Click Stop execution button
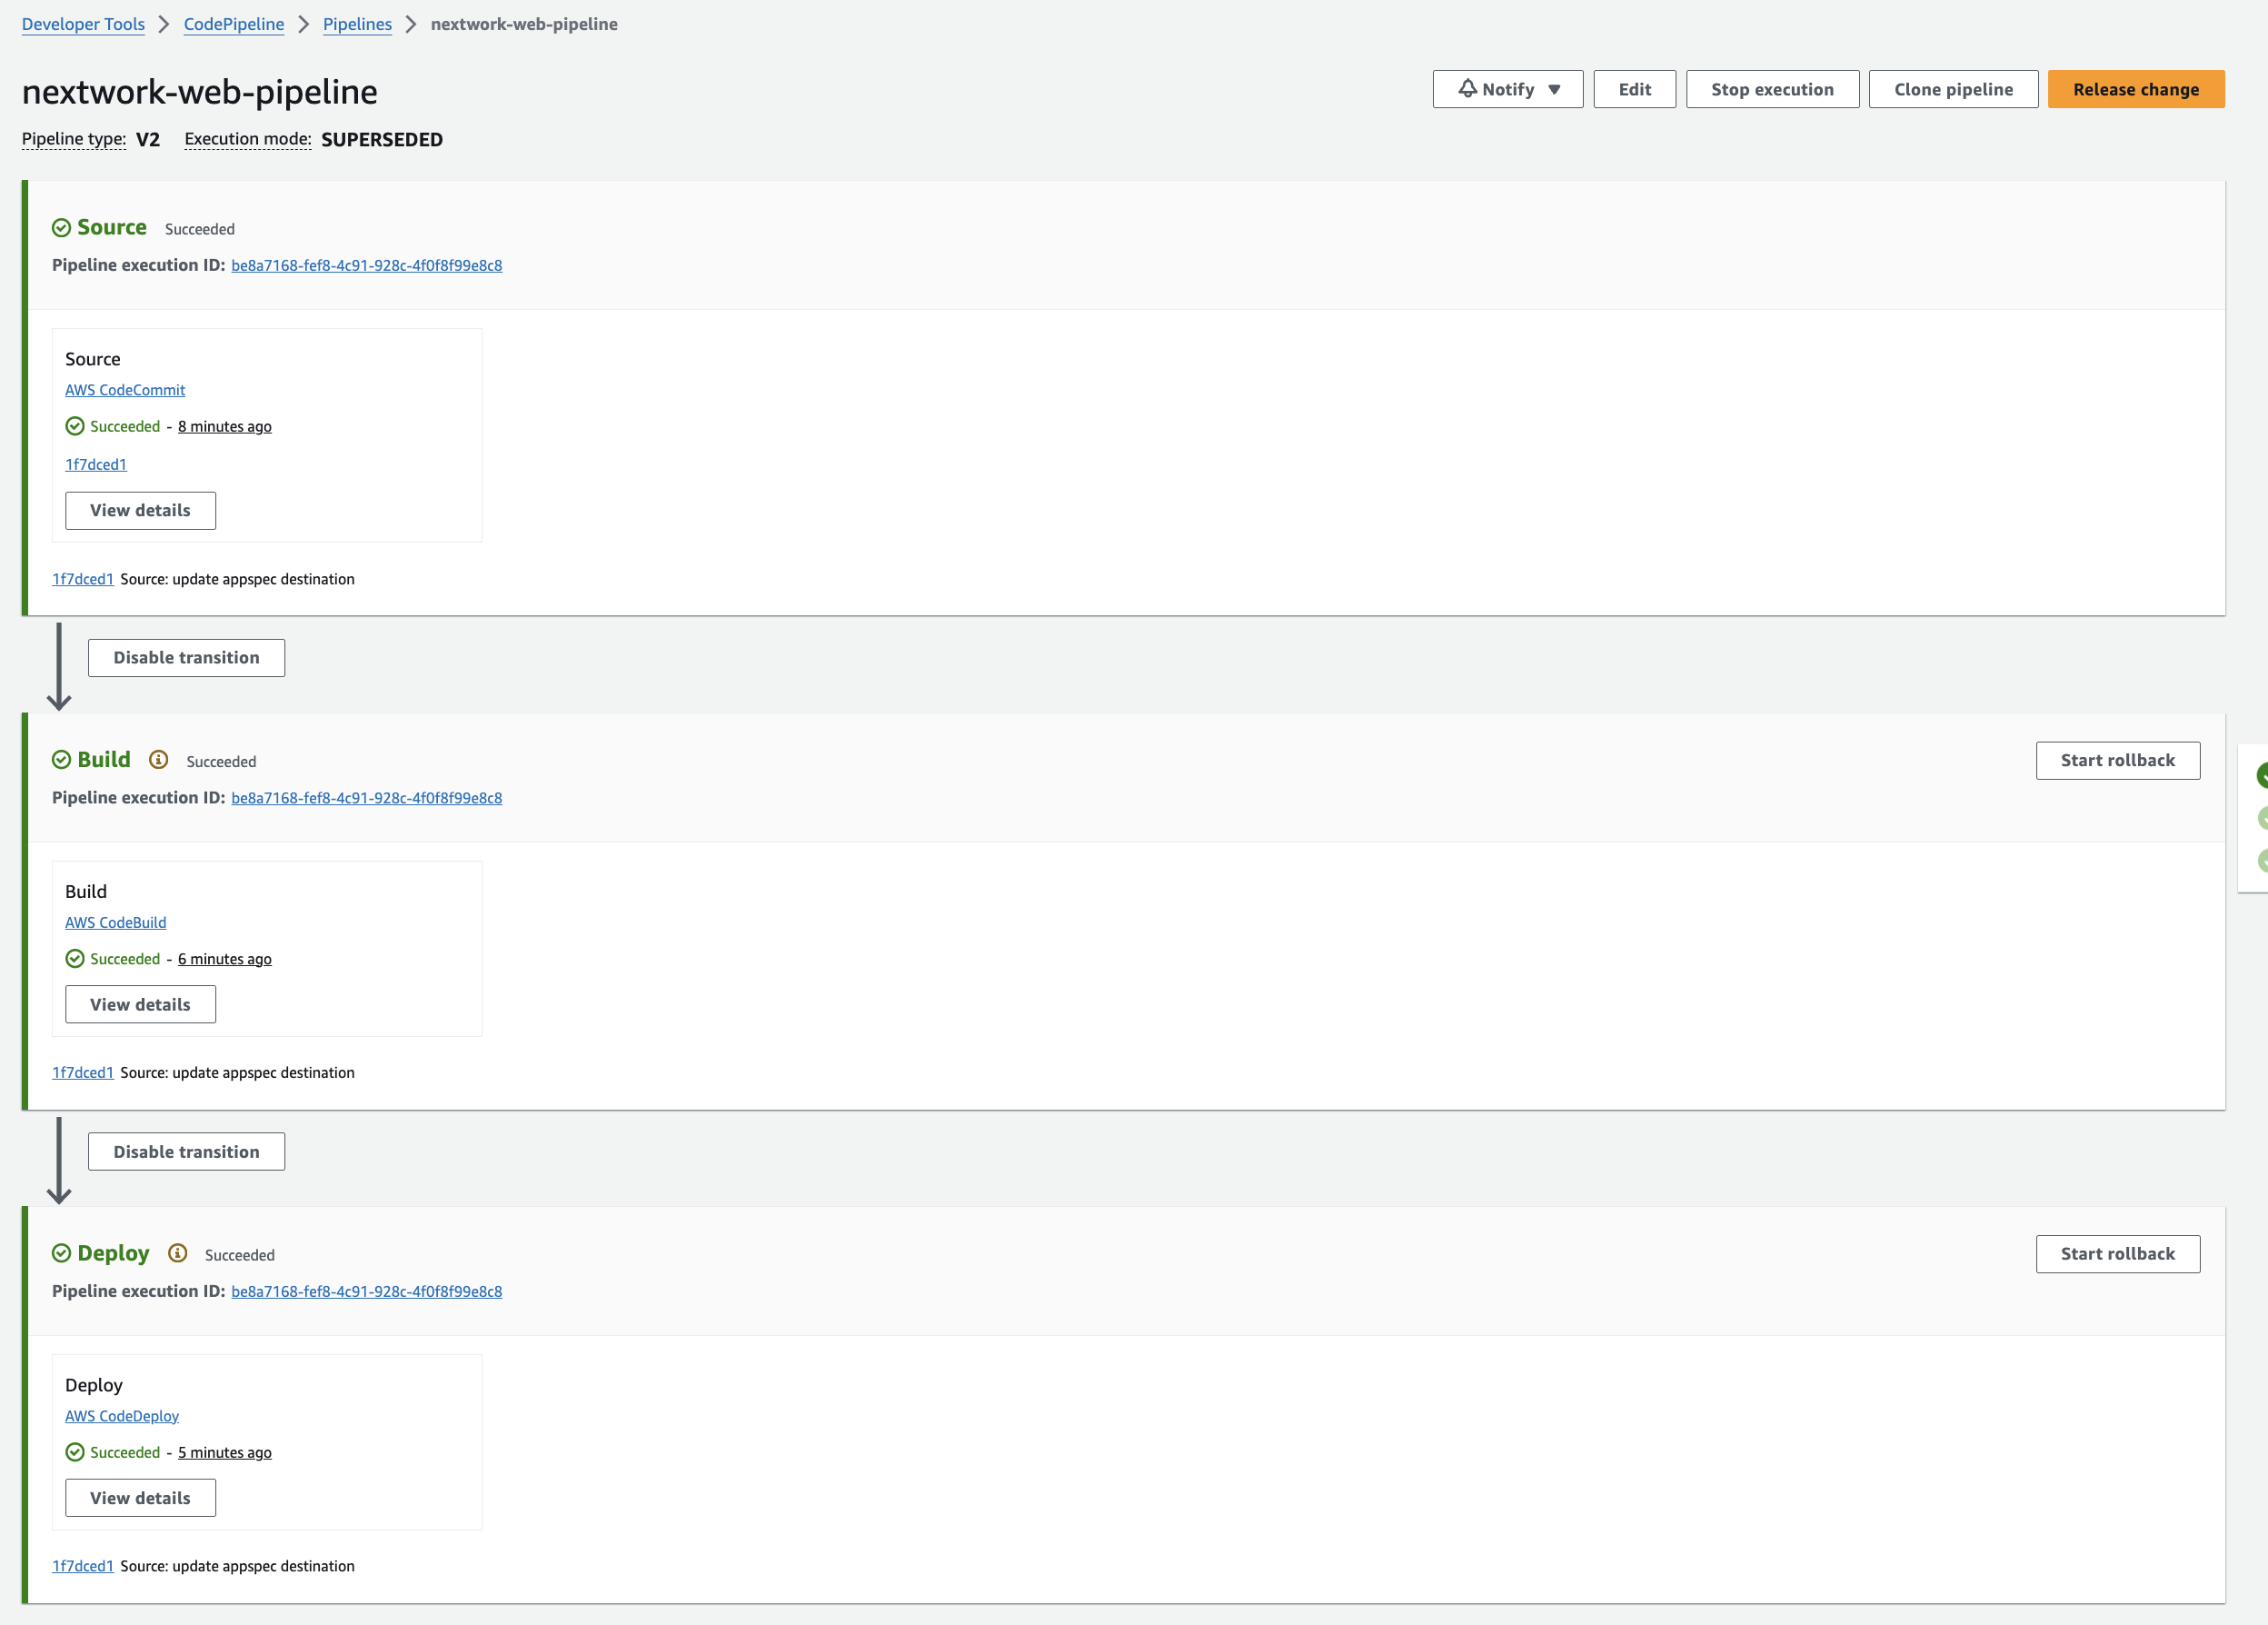Screen dimensions: 2268x1625 [x=1772, y=89]
